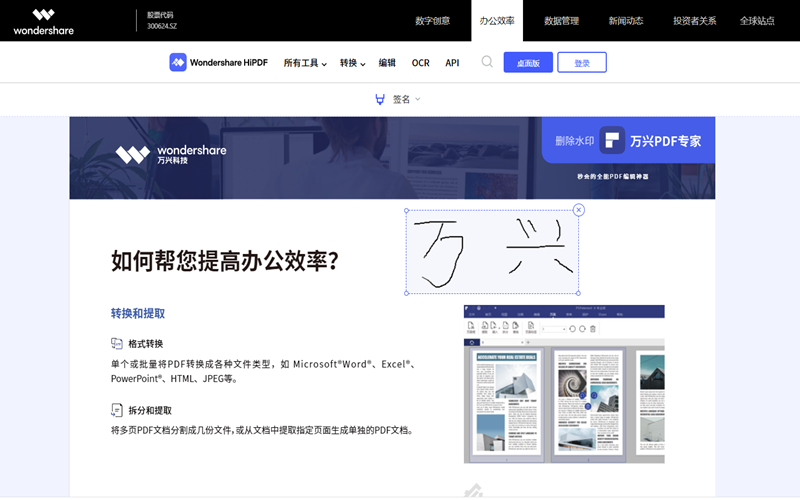
Task: Click the 登录 login button
Action: click(x=582, y=62)
